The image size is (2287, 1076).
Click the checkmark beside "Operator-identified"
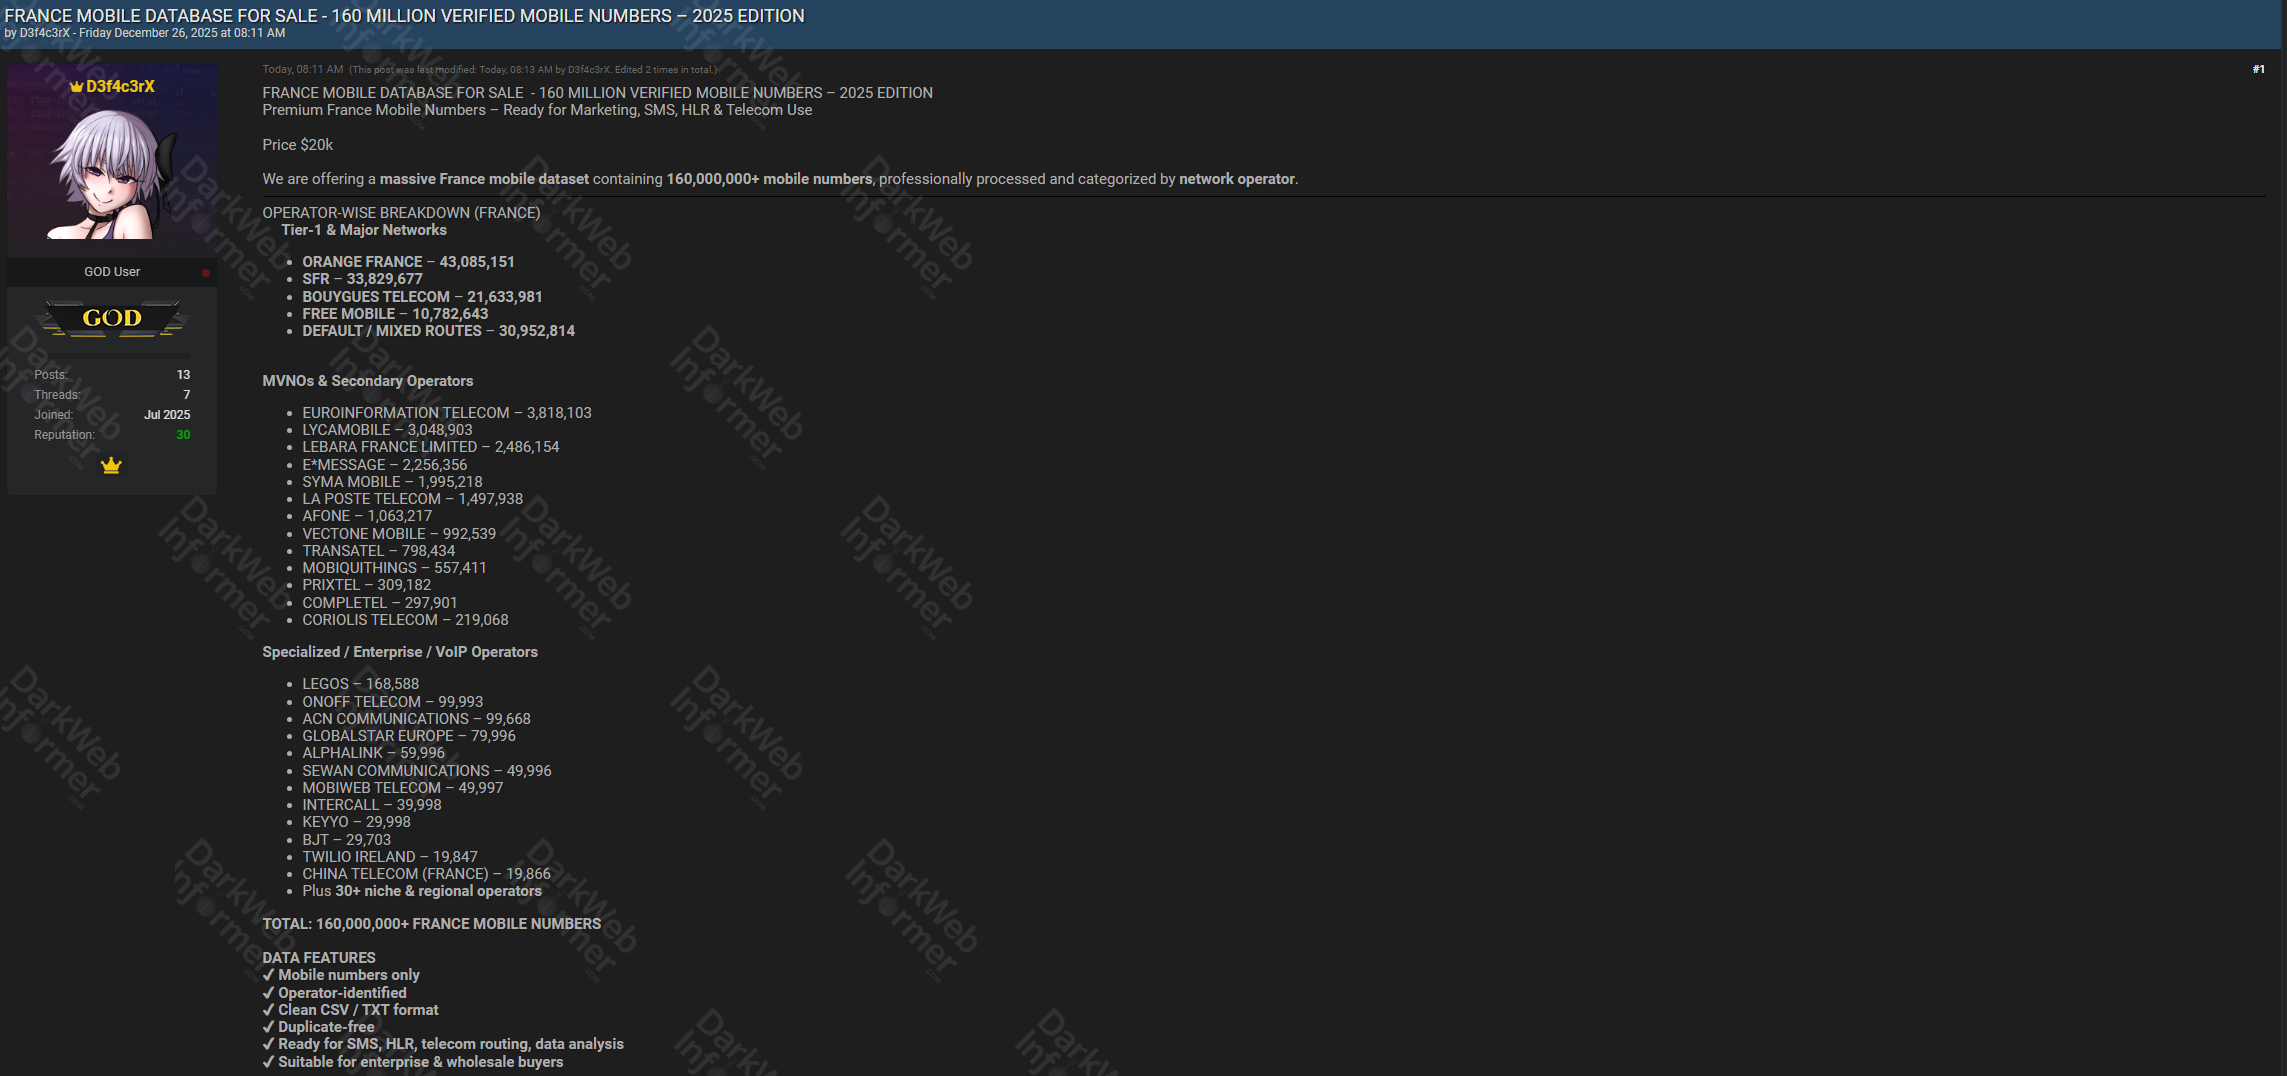[268, 993]
